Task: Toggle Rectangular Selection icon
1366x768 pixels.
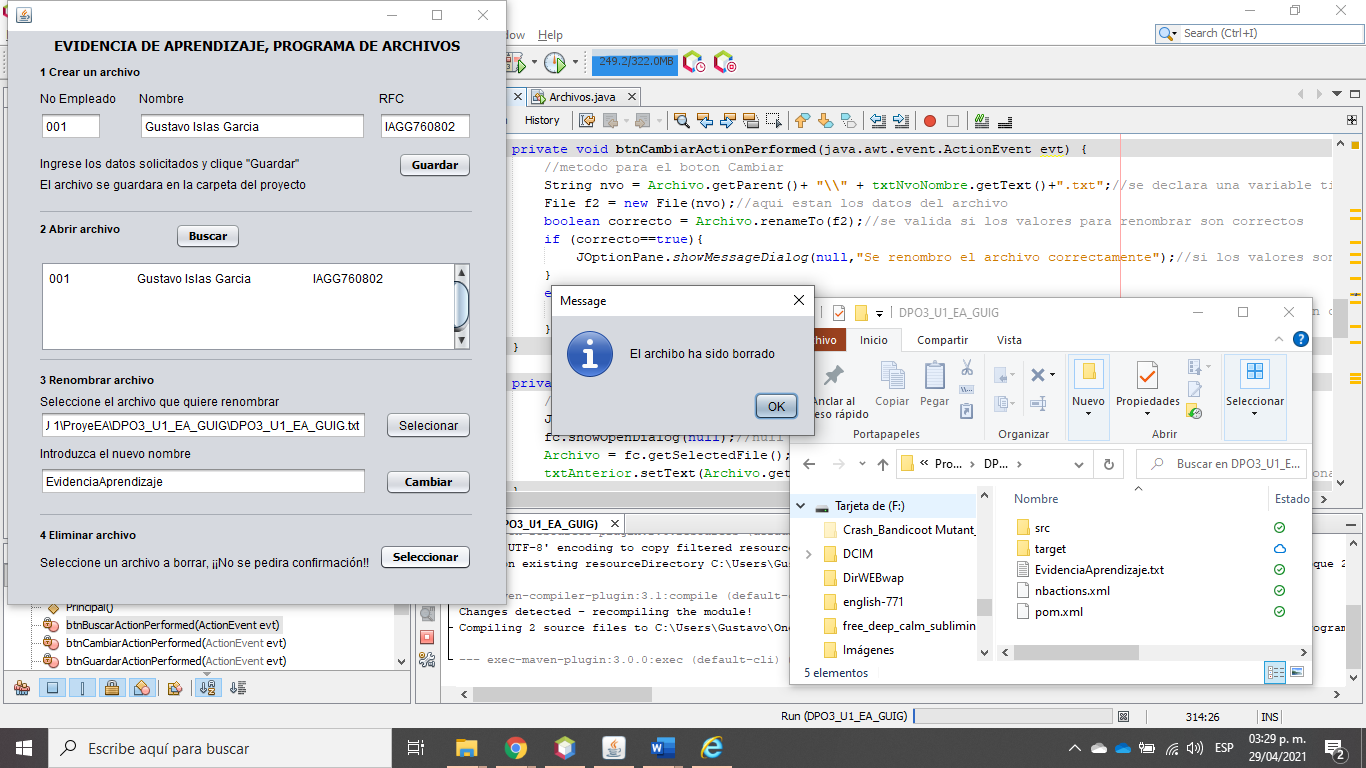Action: [x=774, y=121]
